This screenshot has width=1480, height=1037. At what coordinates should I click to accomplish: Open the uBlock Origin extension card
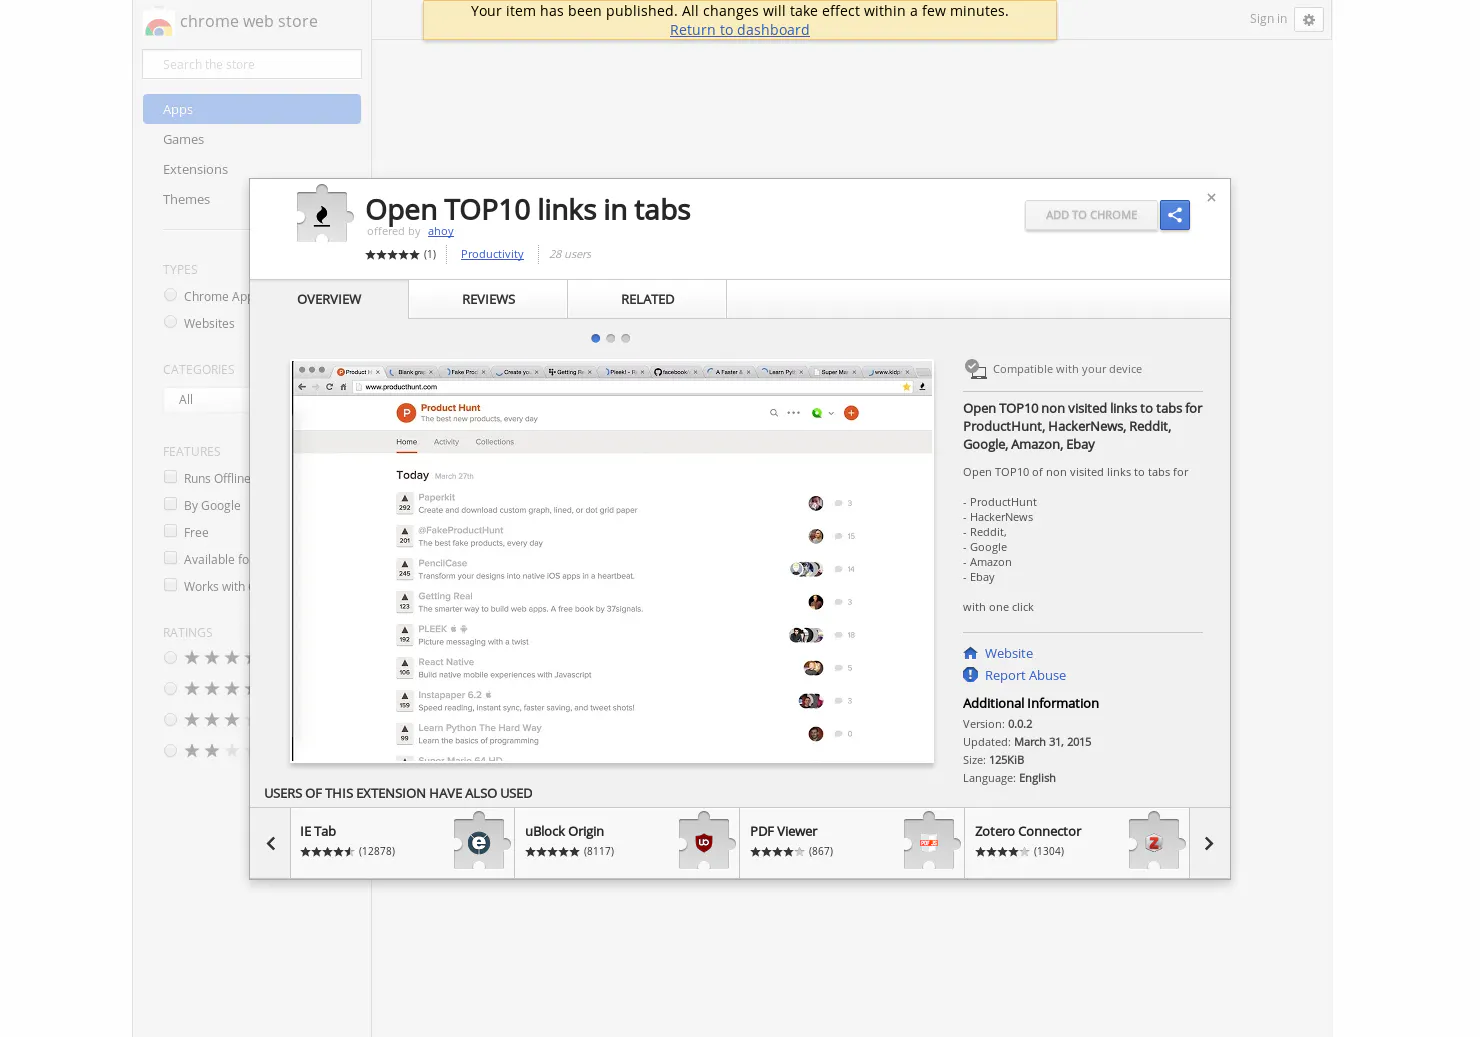pos(627,843)
